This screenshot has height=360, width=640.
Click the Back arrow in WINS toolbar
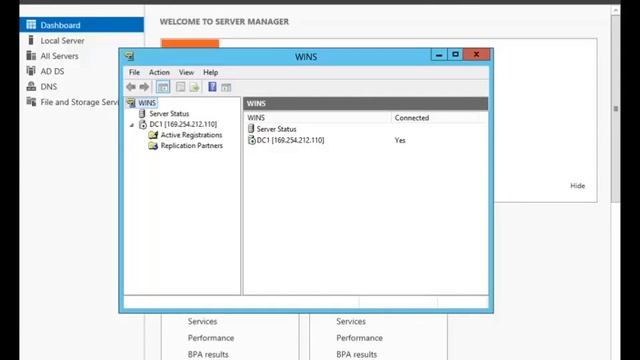[131, 87]
